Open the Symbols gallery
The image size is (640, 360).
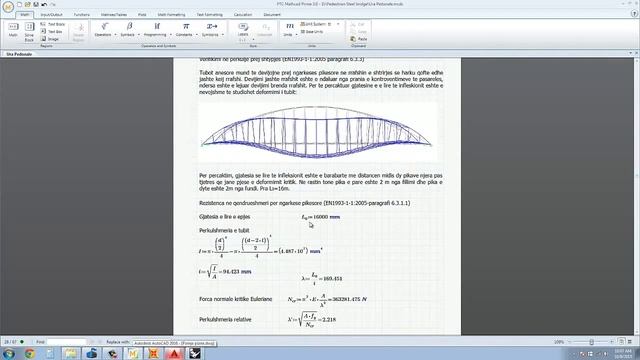[128, 29]
